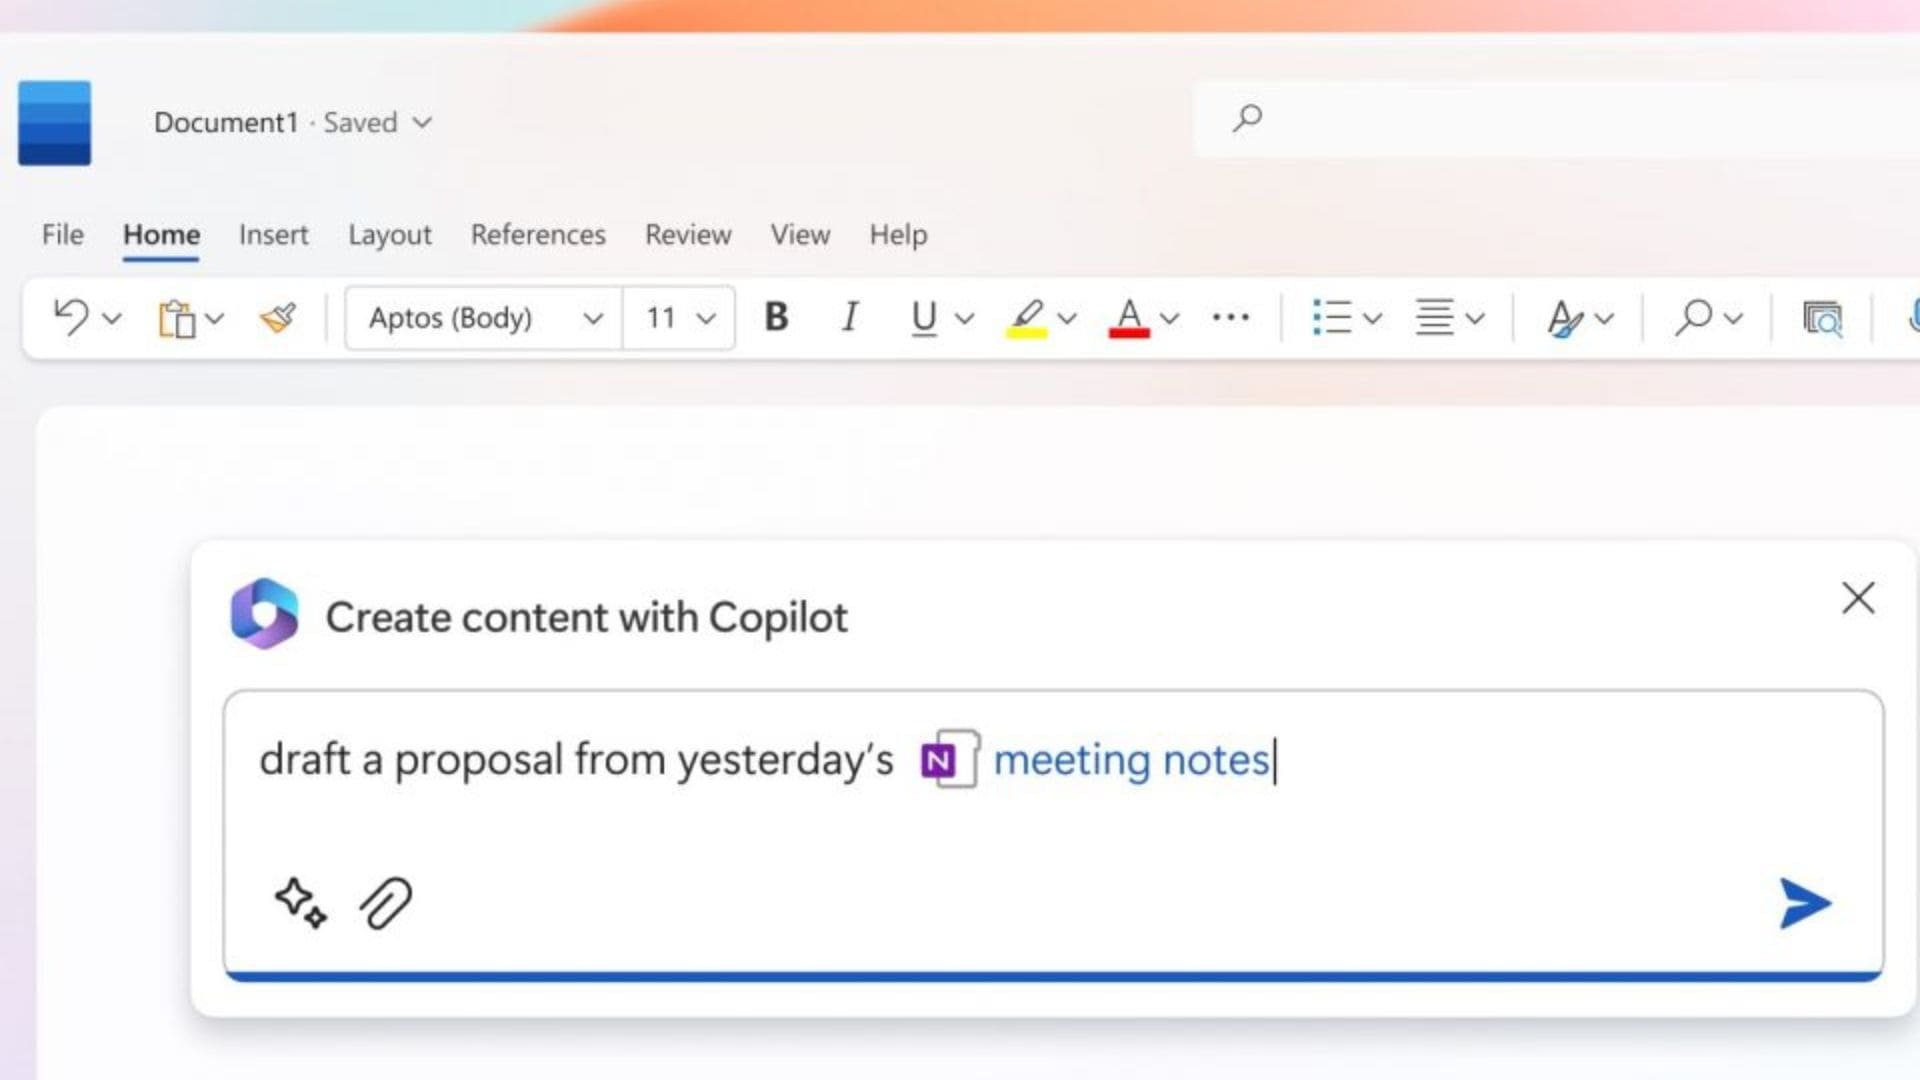Click the paperclip attach file icon
The width and height of the screenshot is (1920, 1080).
[x=386, y=903]
